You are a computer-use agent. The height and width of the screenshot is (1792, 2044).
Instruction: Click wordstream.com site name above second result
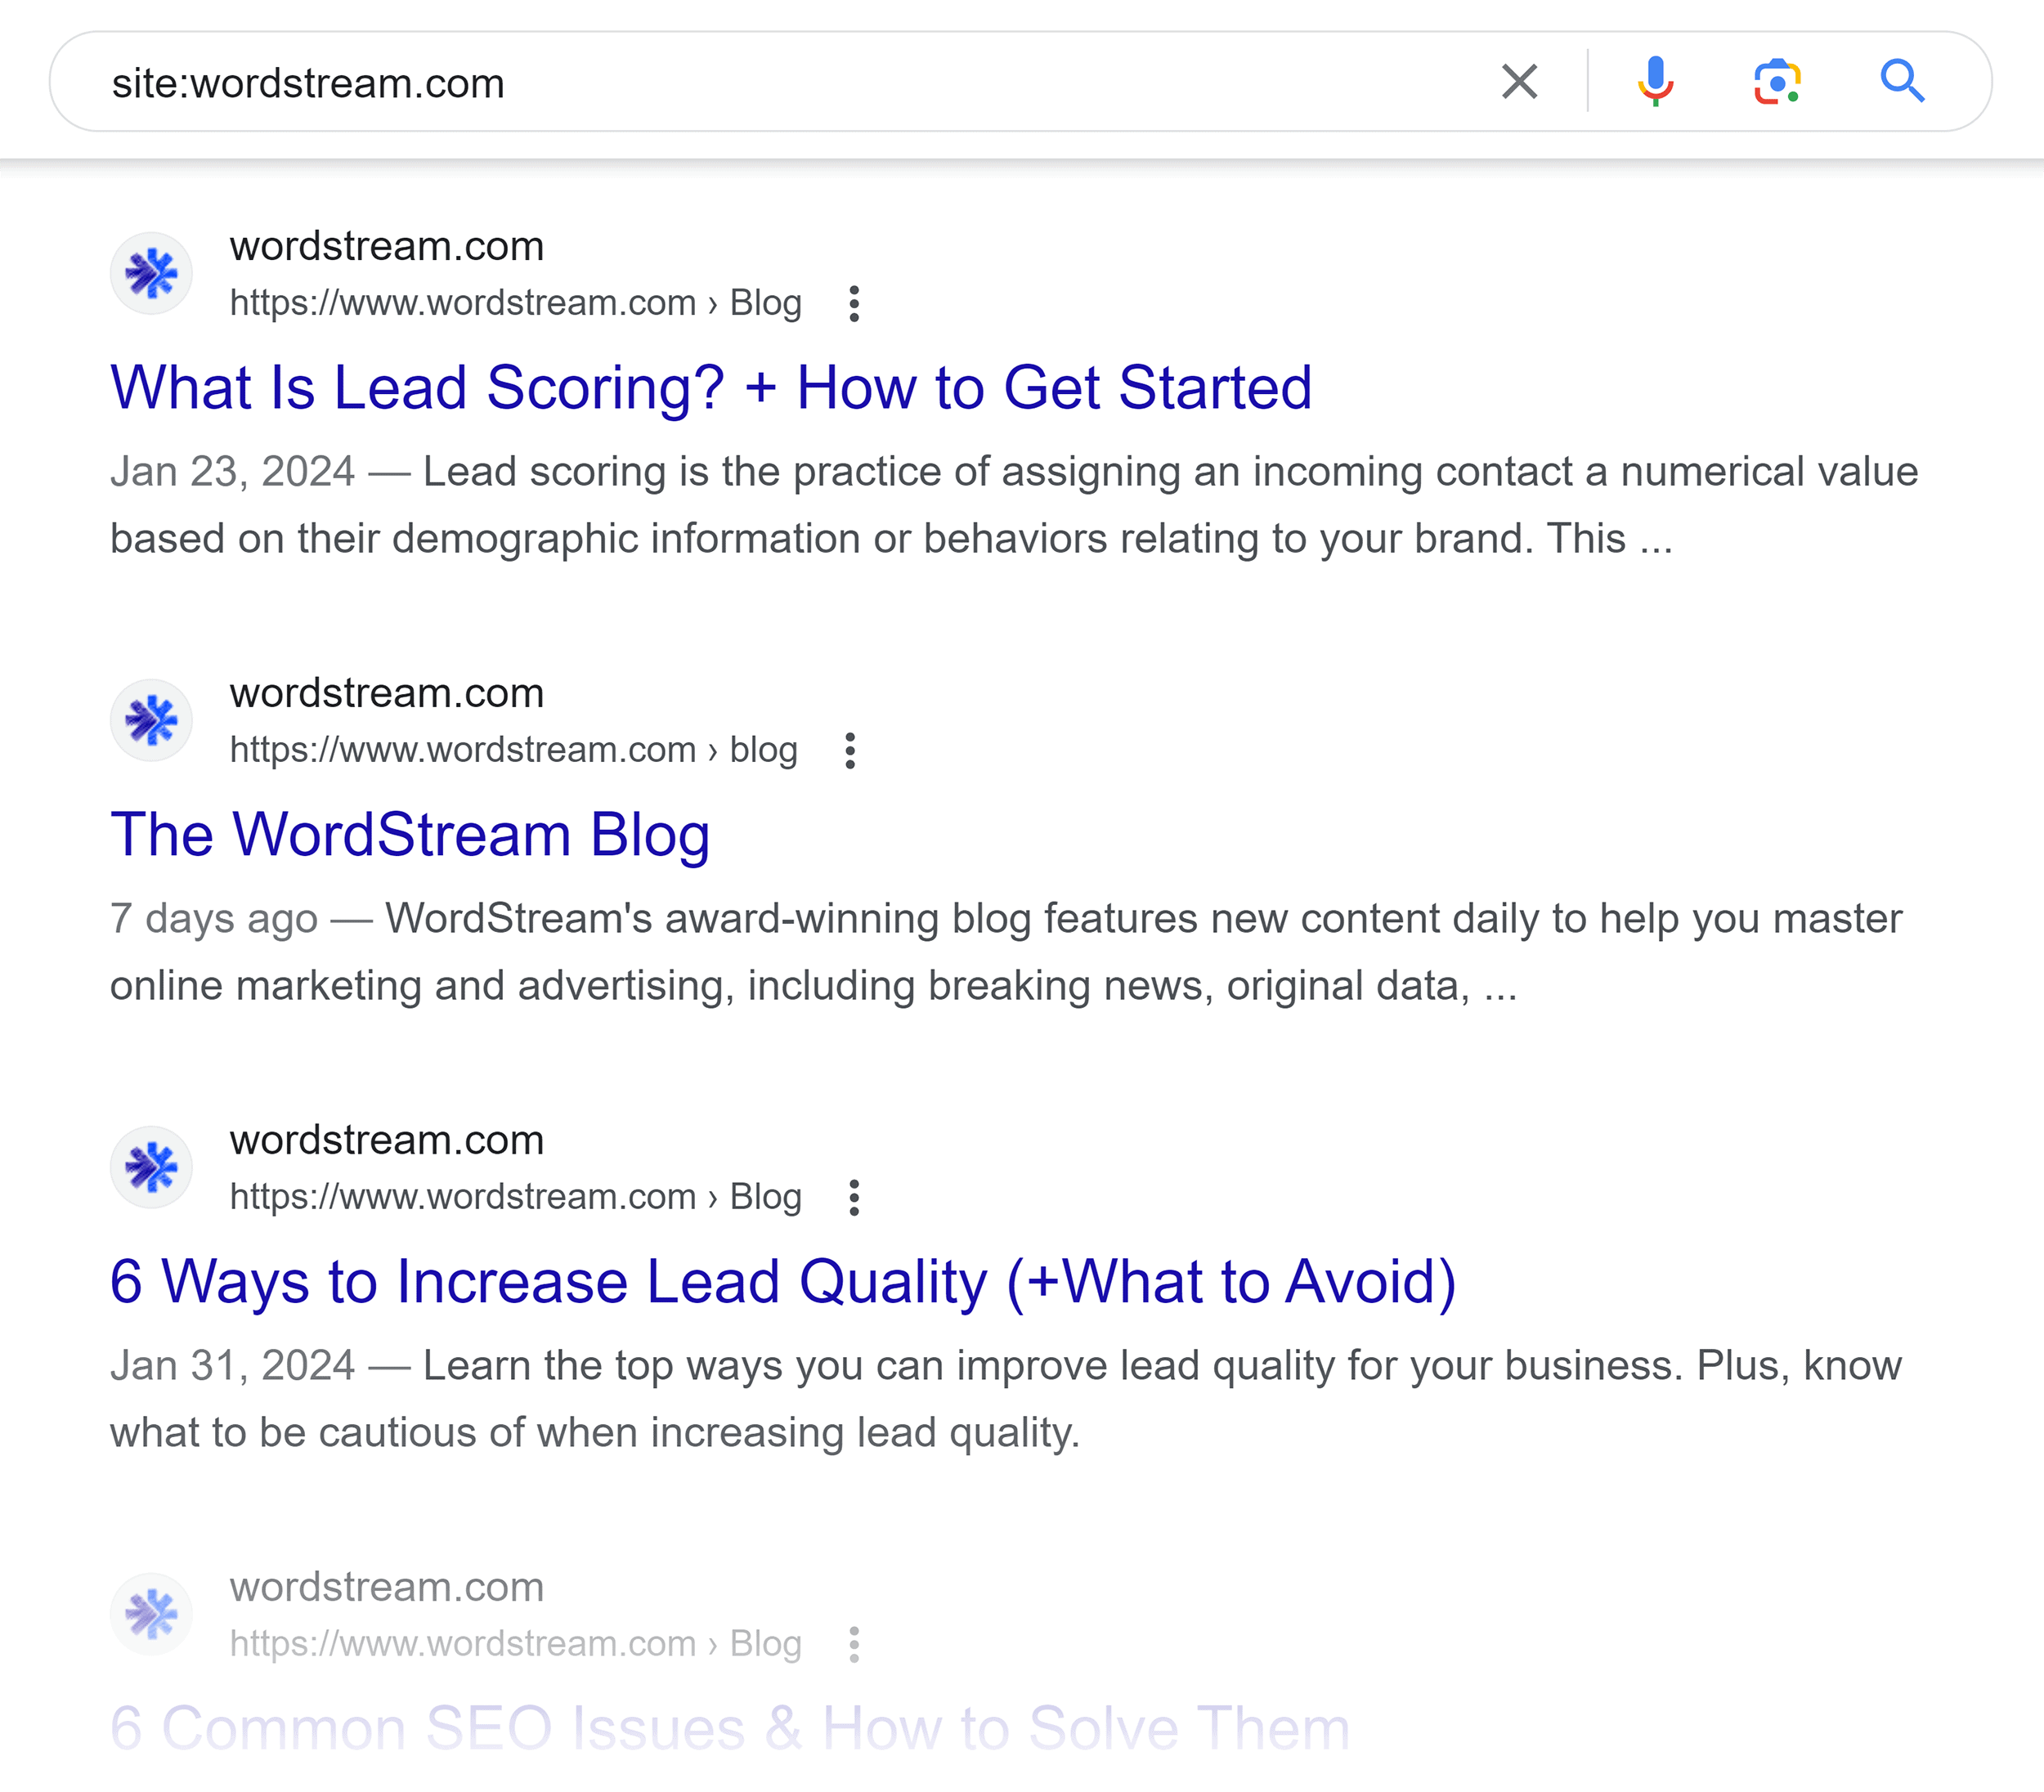coord(386,693)
